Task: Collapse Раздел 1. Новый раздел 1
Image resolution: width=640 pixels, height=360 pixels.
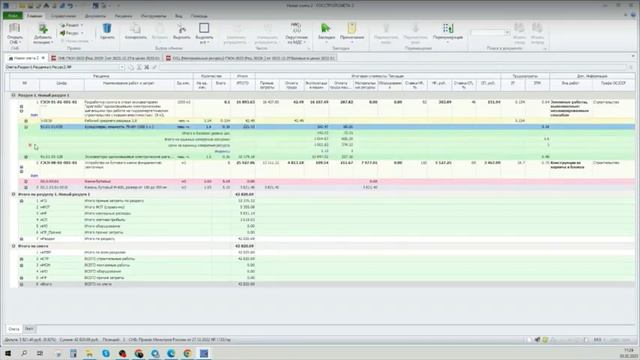Action: click(13, 95)
